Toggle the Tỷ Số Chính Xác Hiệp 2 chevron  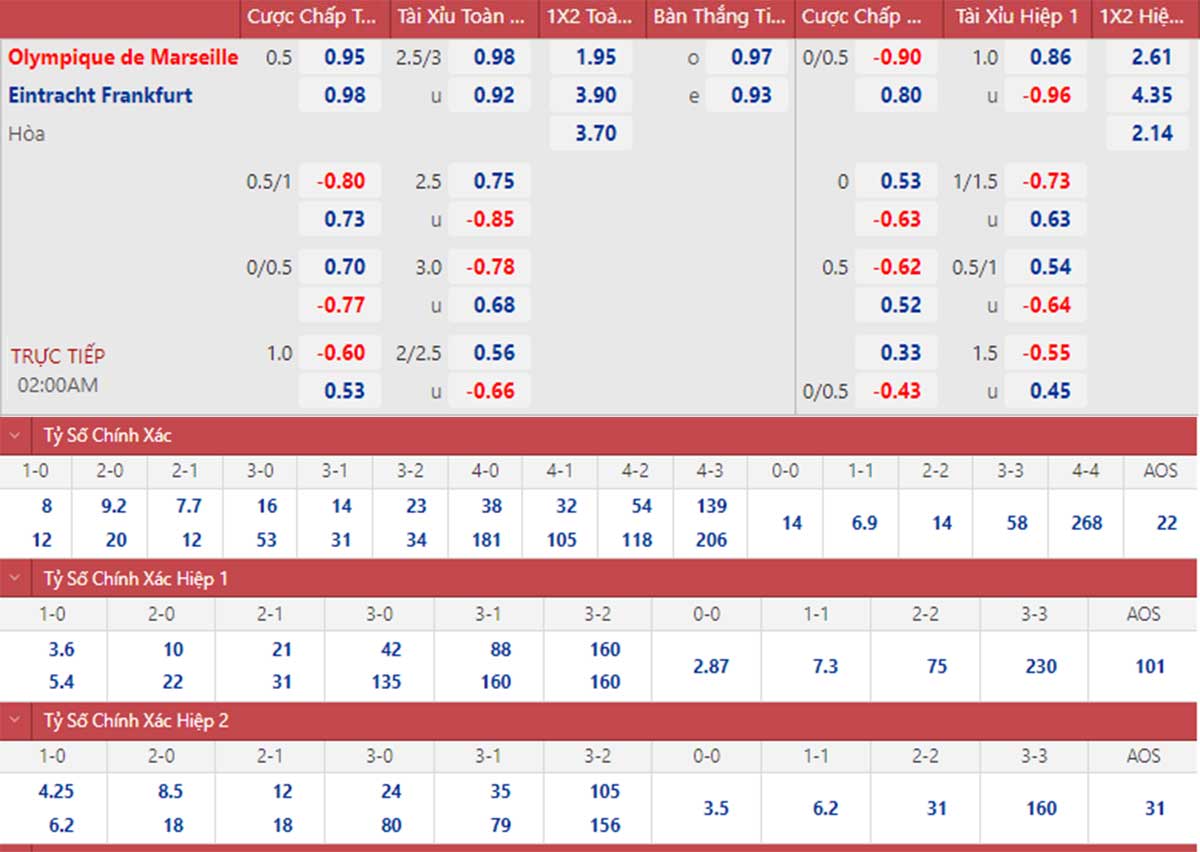[x=15, y=720]
